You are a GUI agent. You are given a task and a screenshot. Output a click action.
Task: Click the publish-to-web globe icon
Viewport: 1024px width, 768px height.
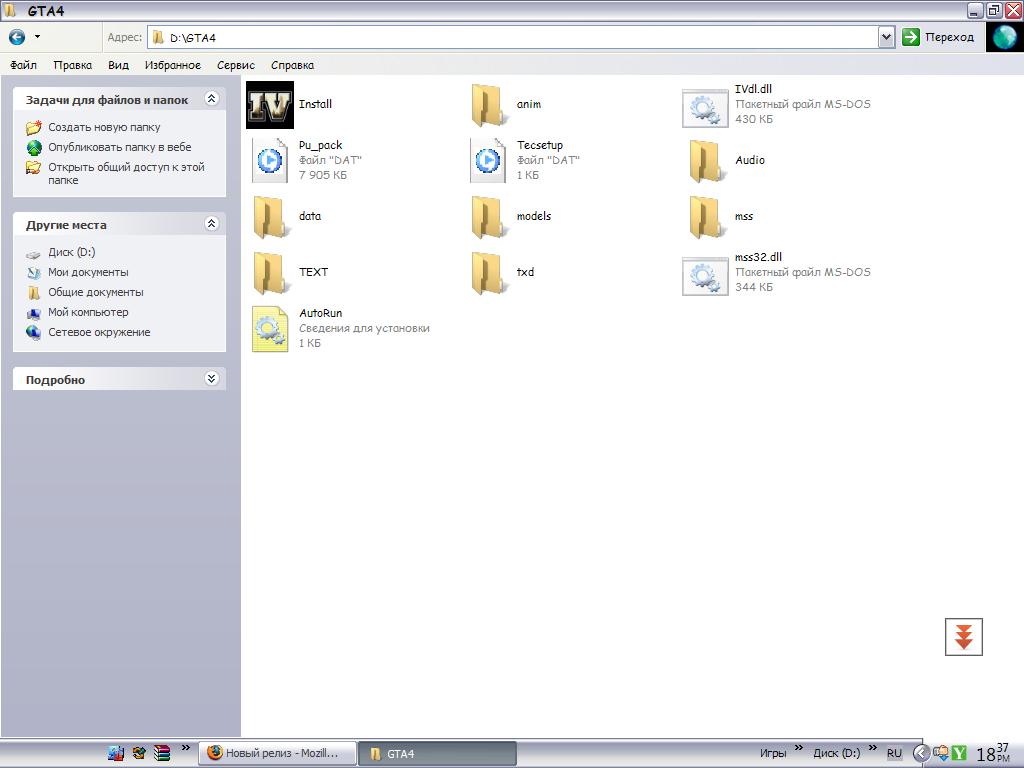pos(33,148)
